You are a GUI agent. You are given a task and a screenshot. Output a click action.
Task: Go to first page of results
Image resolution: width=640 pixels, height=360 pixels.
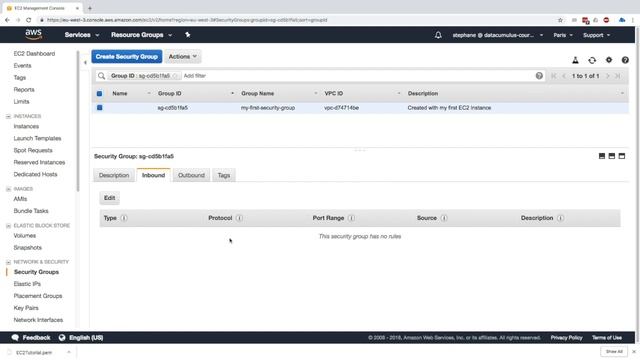coord(553,76)
